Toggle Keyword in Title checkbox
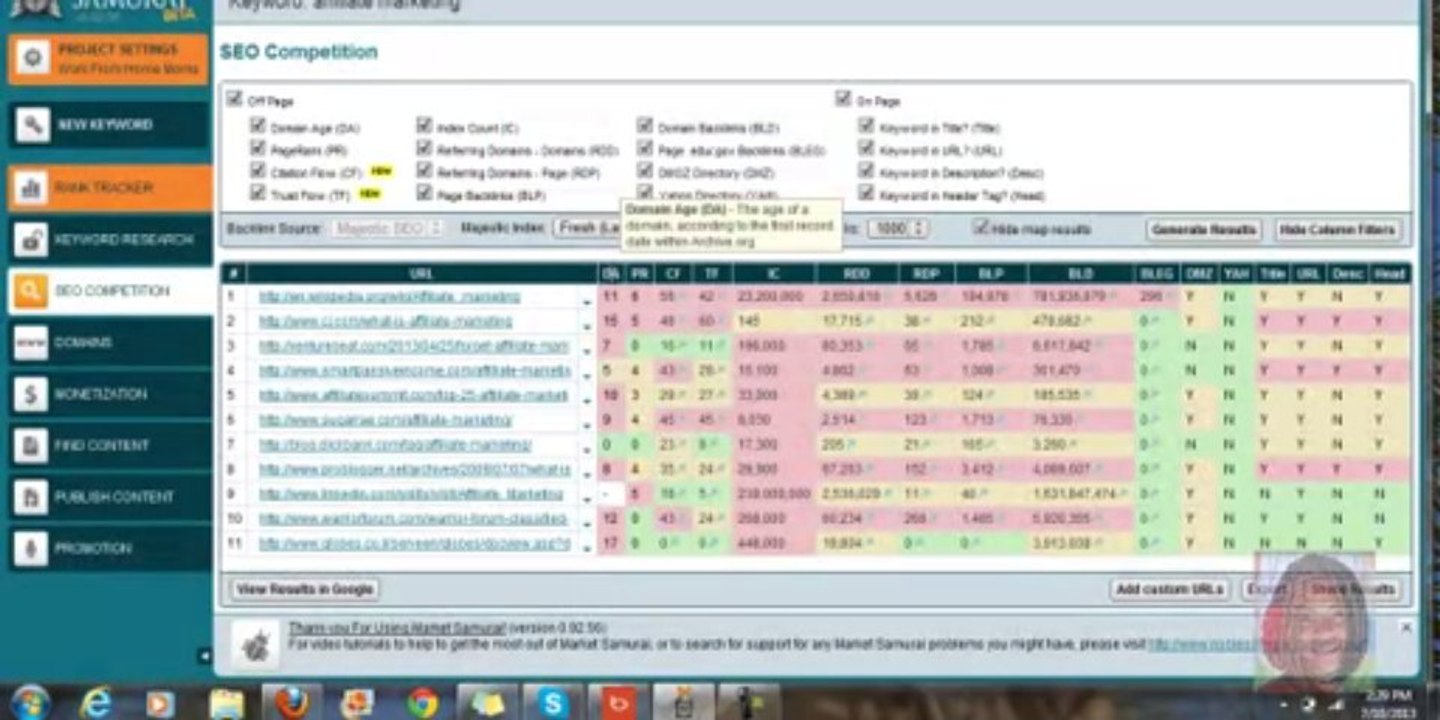The height and width of the screenshot is (720, 1440). coord(867,126)
